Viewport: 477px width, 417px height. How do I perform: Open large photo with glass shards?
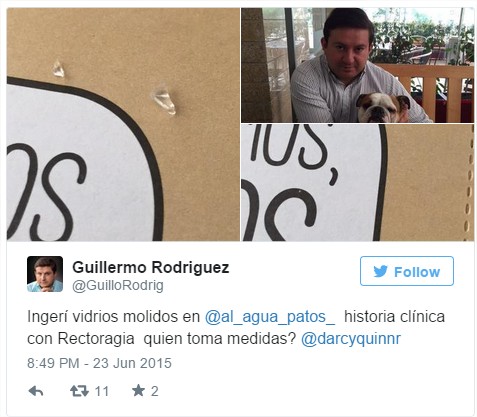pyautogui.click(x=123, y=124)
